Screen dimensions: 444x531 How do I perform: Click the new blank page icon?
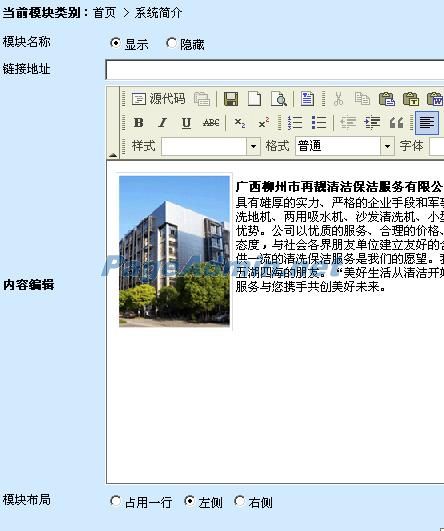click(254, 99)
